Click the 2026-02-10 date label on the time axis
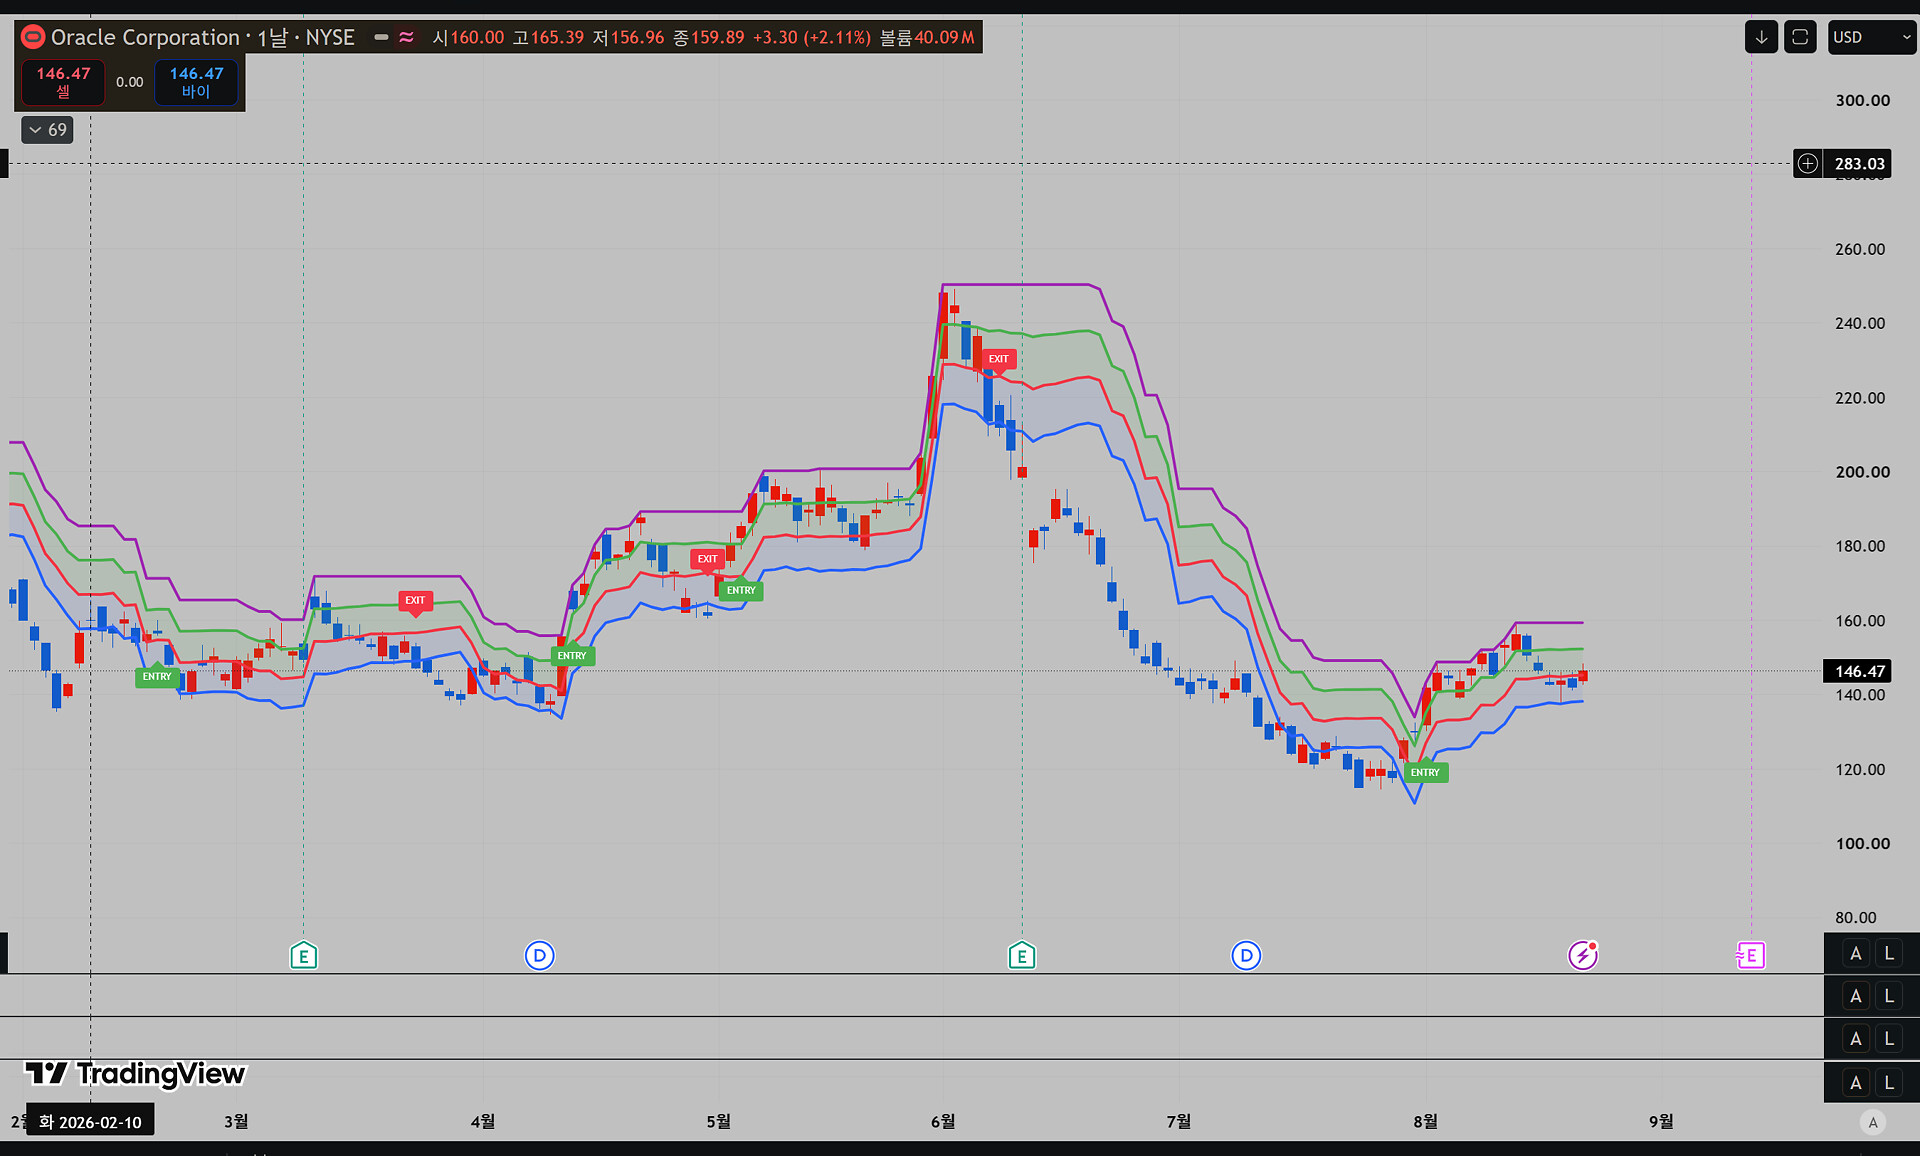Screen dimensions: 1920x1156 [90, 1122]
